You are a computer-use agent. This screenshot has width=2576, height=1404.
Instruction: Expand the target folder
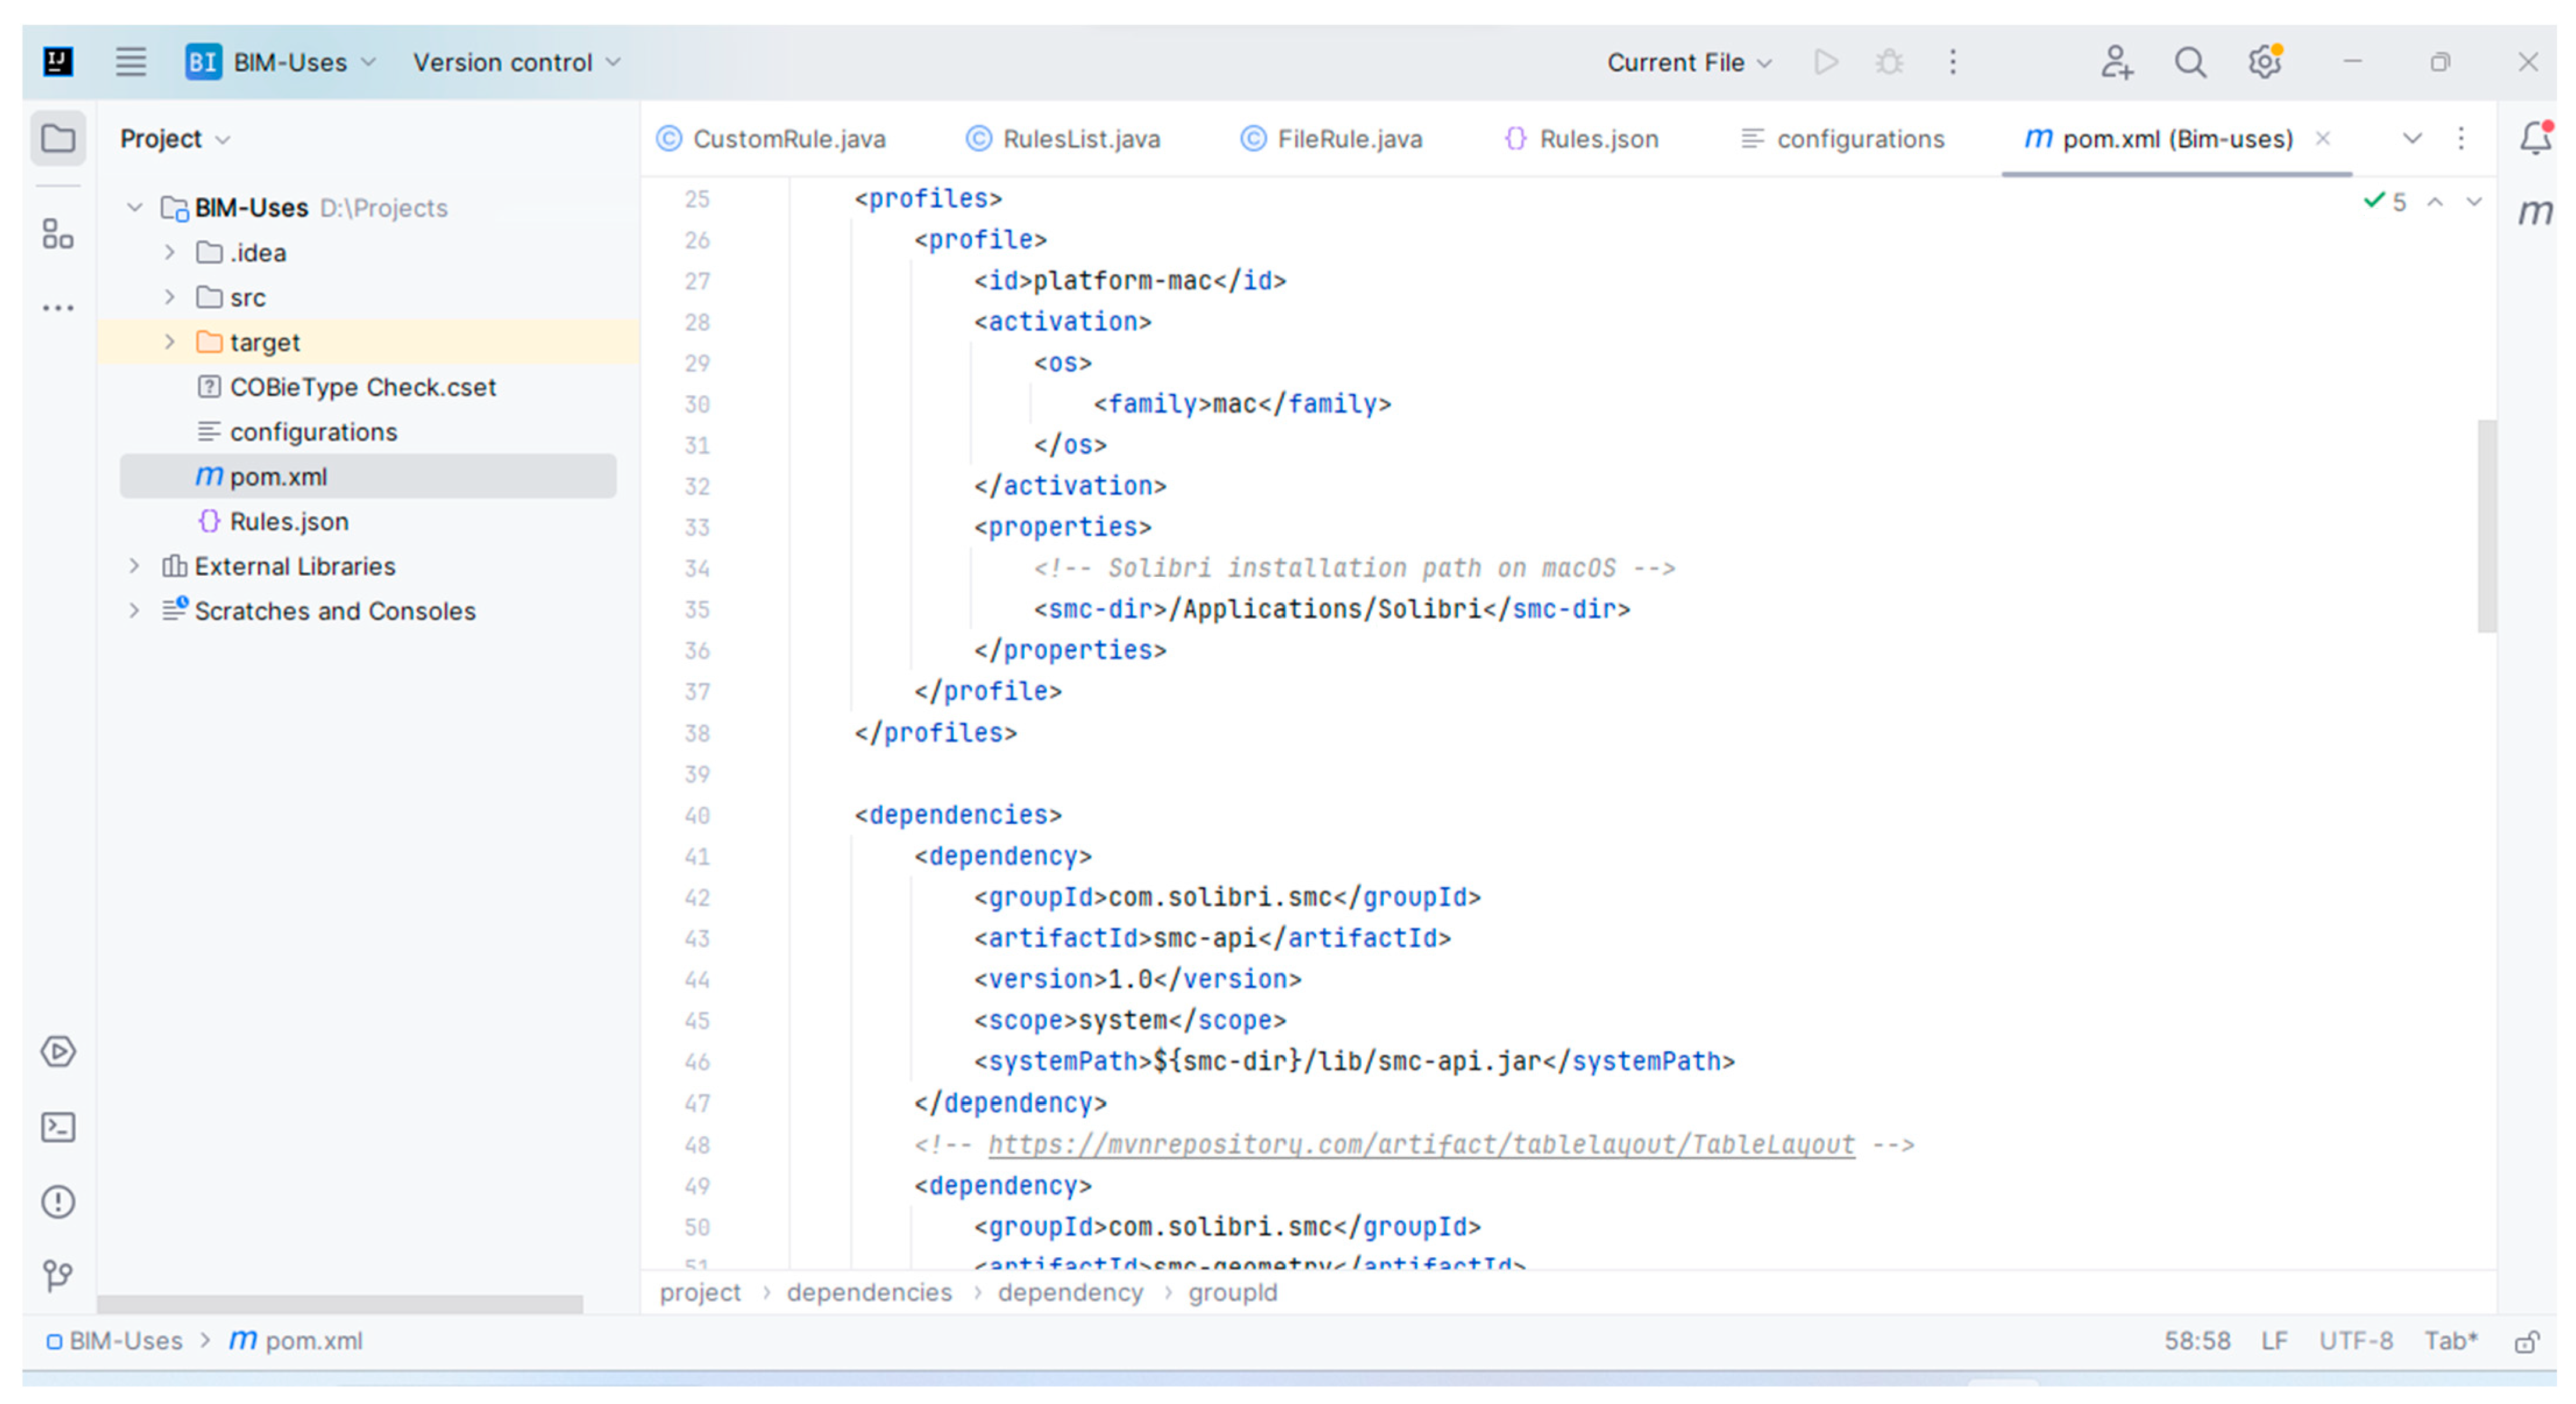point(170,342)
